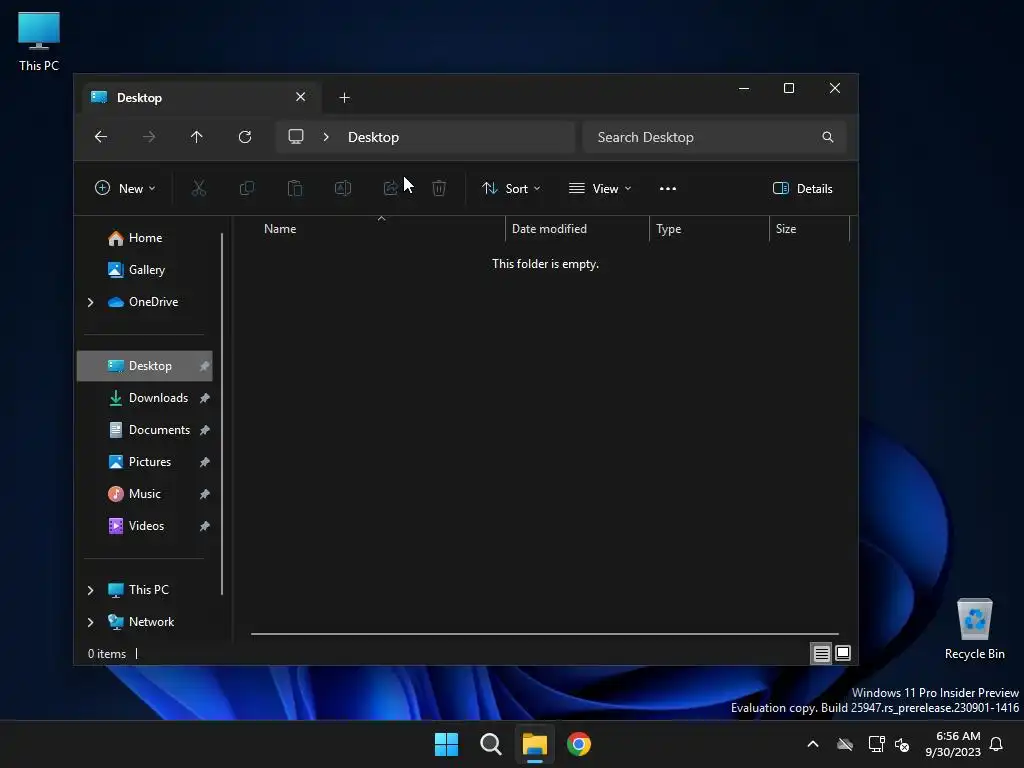
Task: Unpin Music using its pin icon
Action: click(204, 494)
